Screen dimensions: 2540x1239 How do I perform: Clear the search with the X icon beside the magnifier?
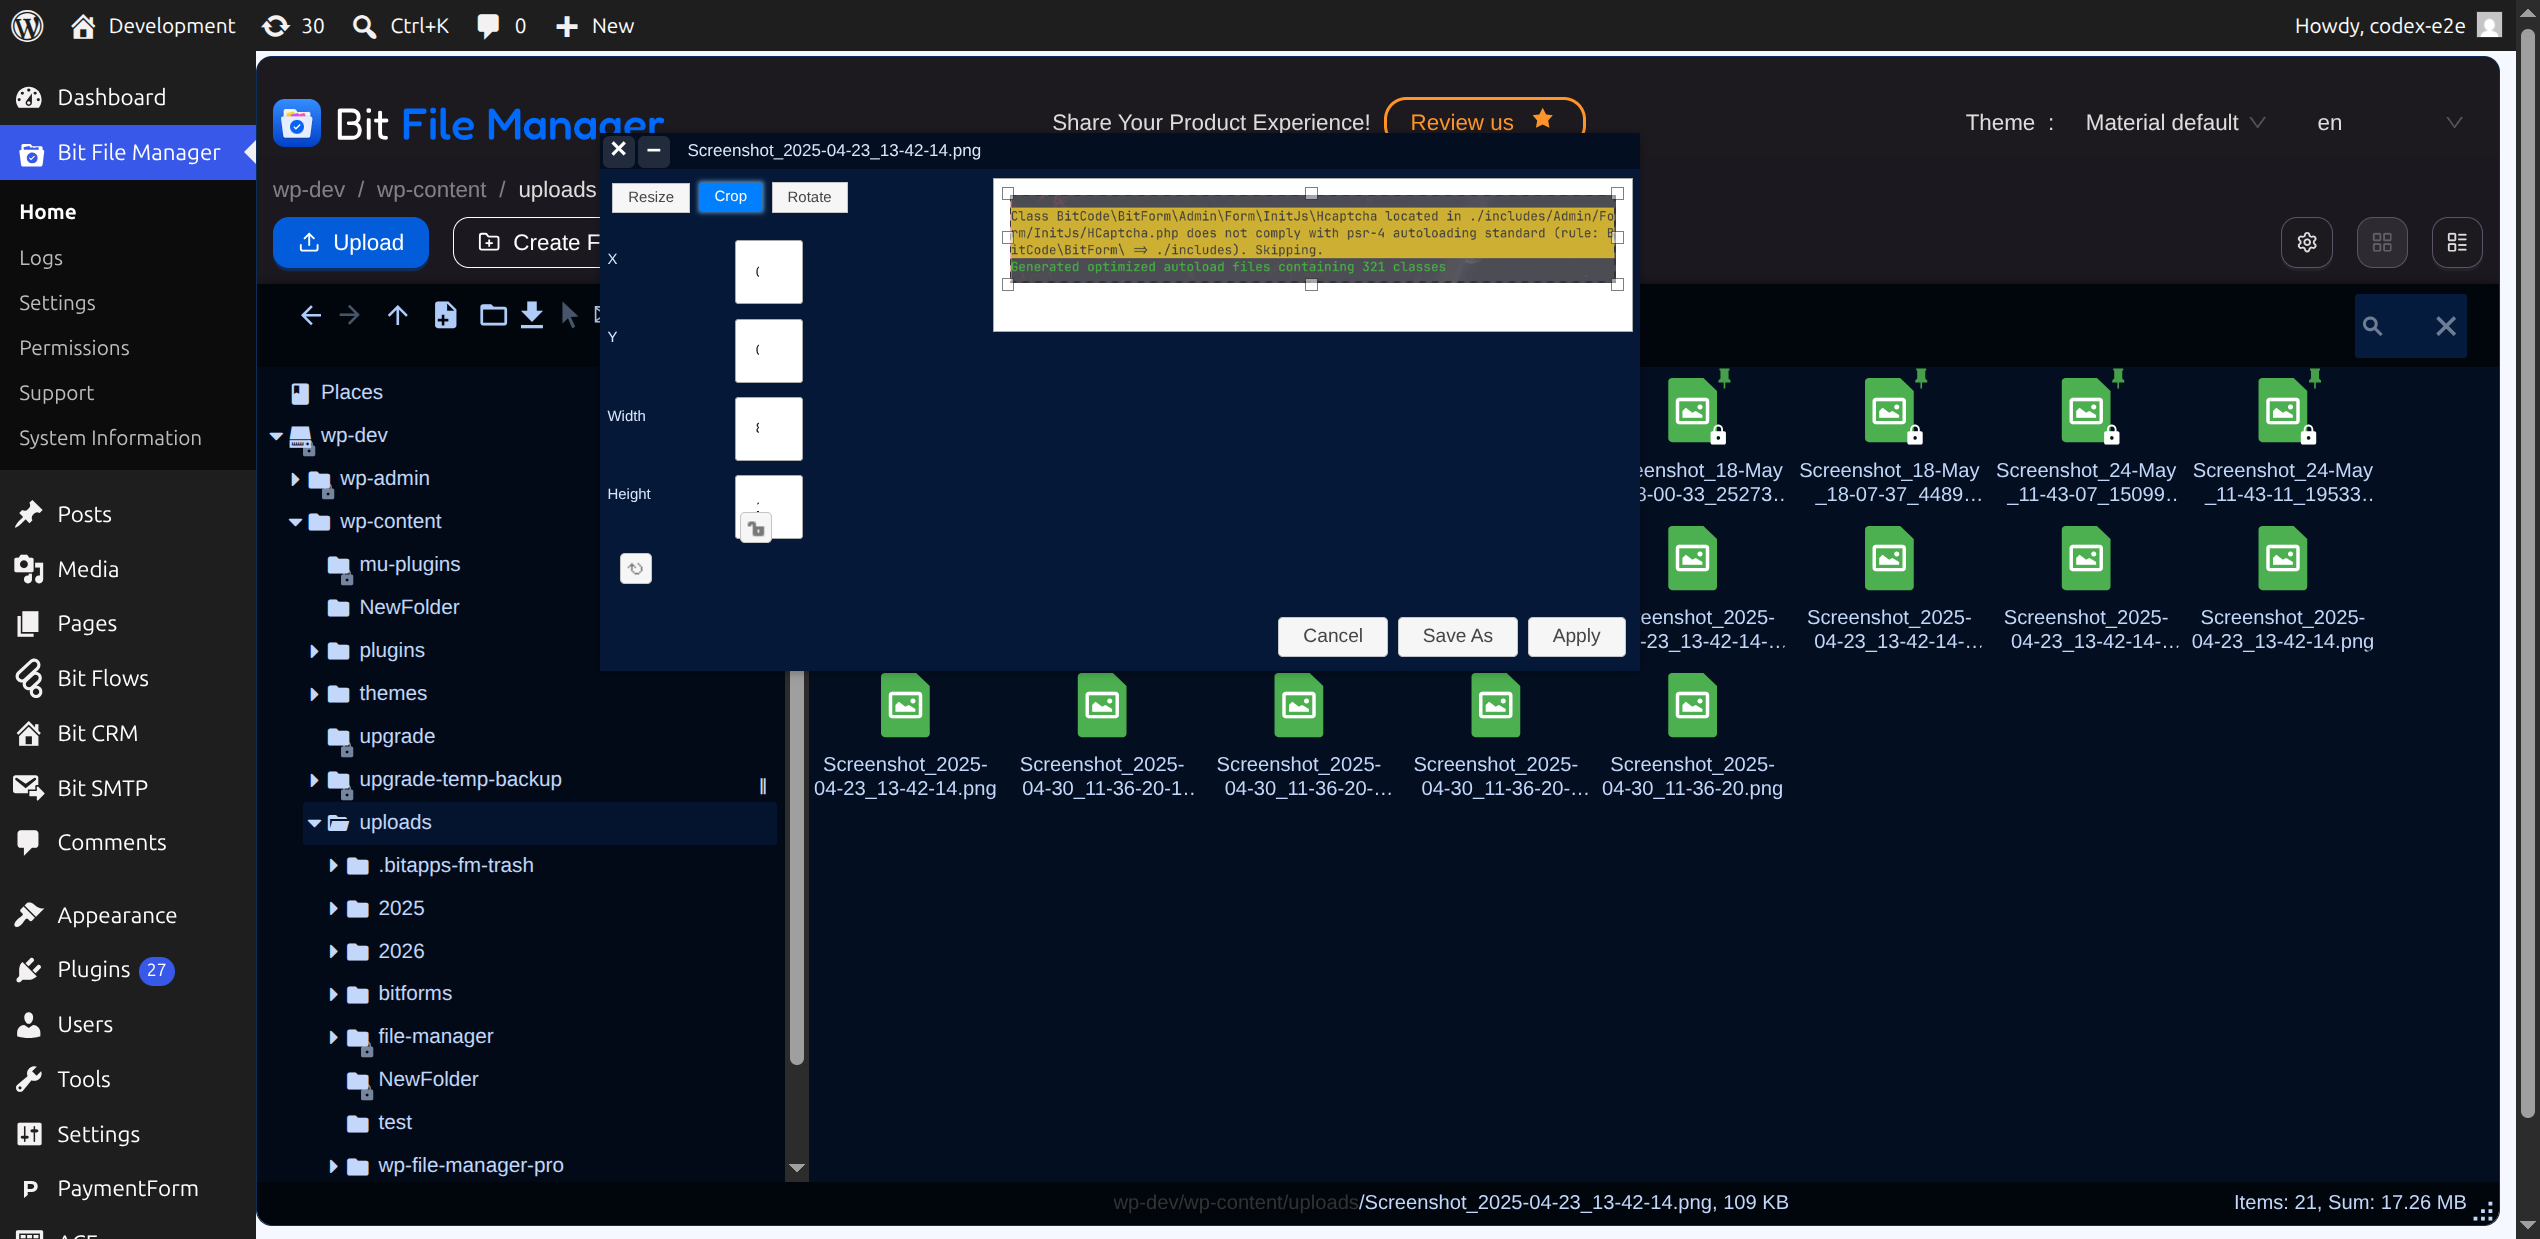click(x=2446, y=326)
